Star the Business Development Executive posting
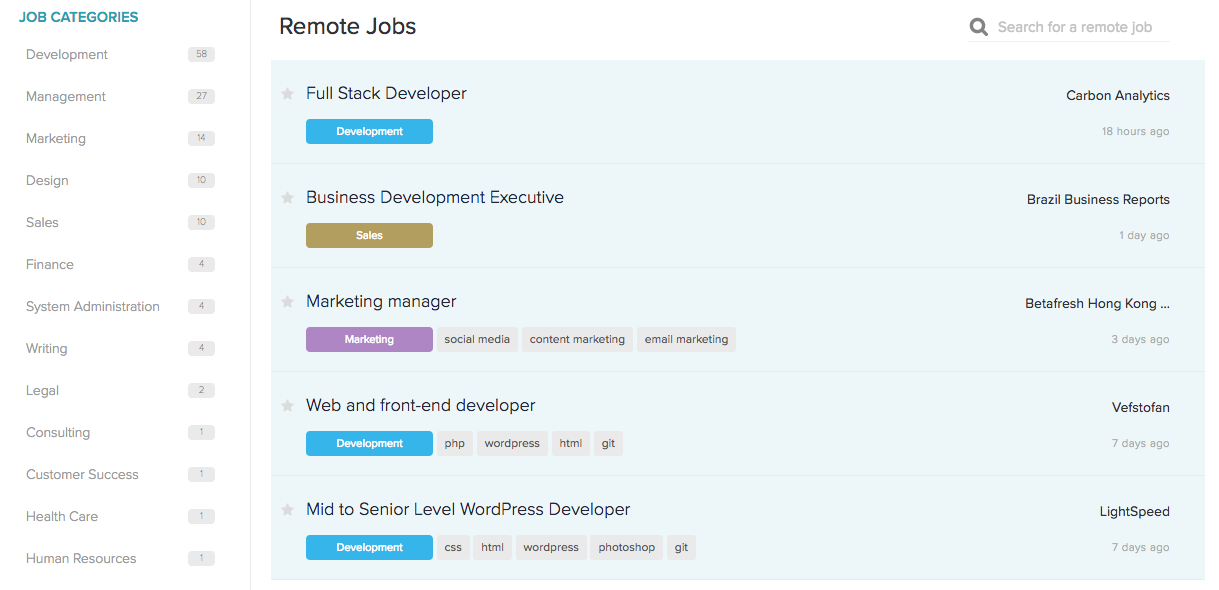This screenshot has height=590, width=1219. pyautogui.click(x=288, y=197)
